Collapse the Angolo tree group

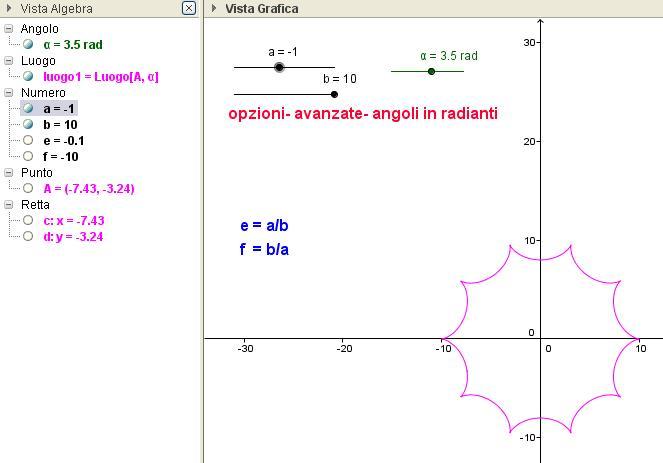pos(8,29)
